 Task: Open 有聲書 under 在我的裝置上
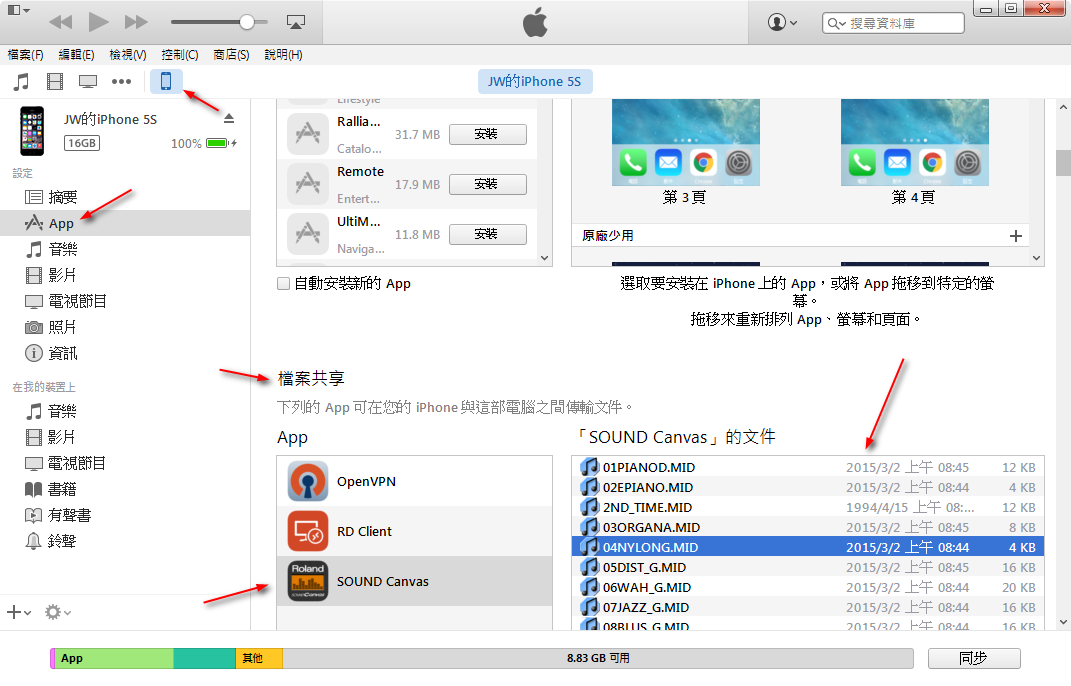125,515
